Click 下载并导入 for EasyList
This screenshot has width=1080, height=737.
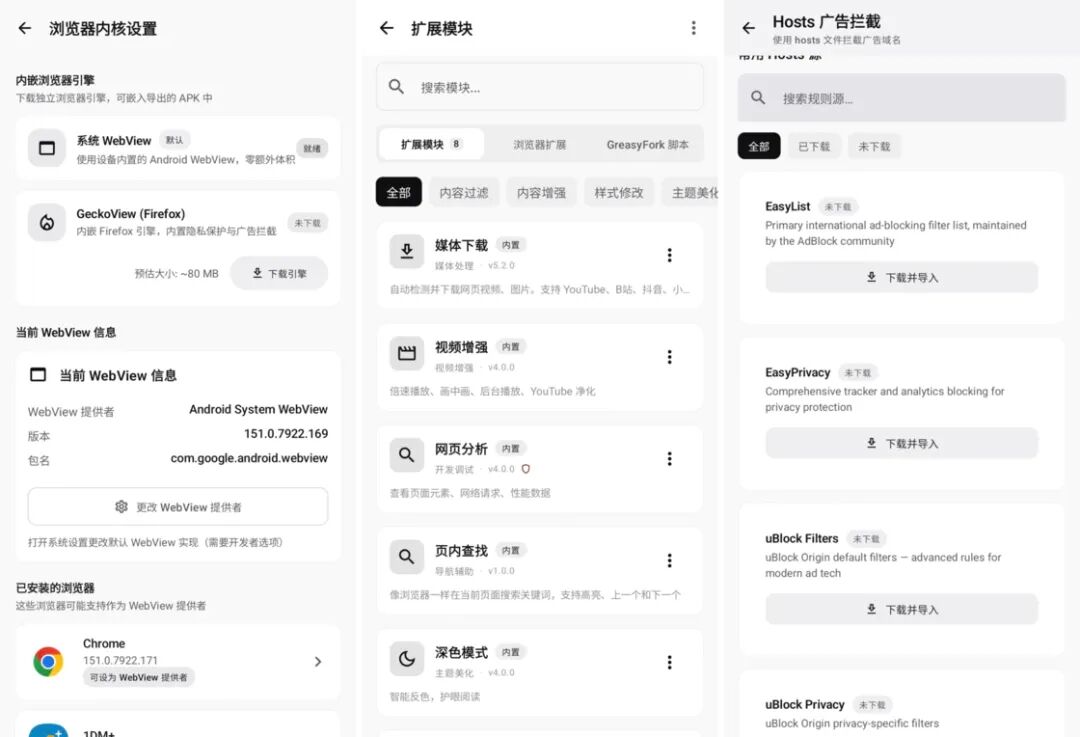tap(902, 278)
